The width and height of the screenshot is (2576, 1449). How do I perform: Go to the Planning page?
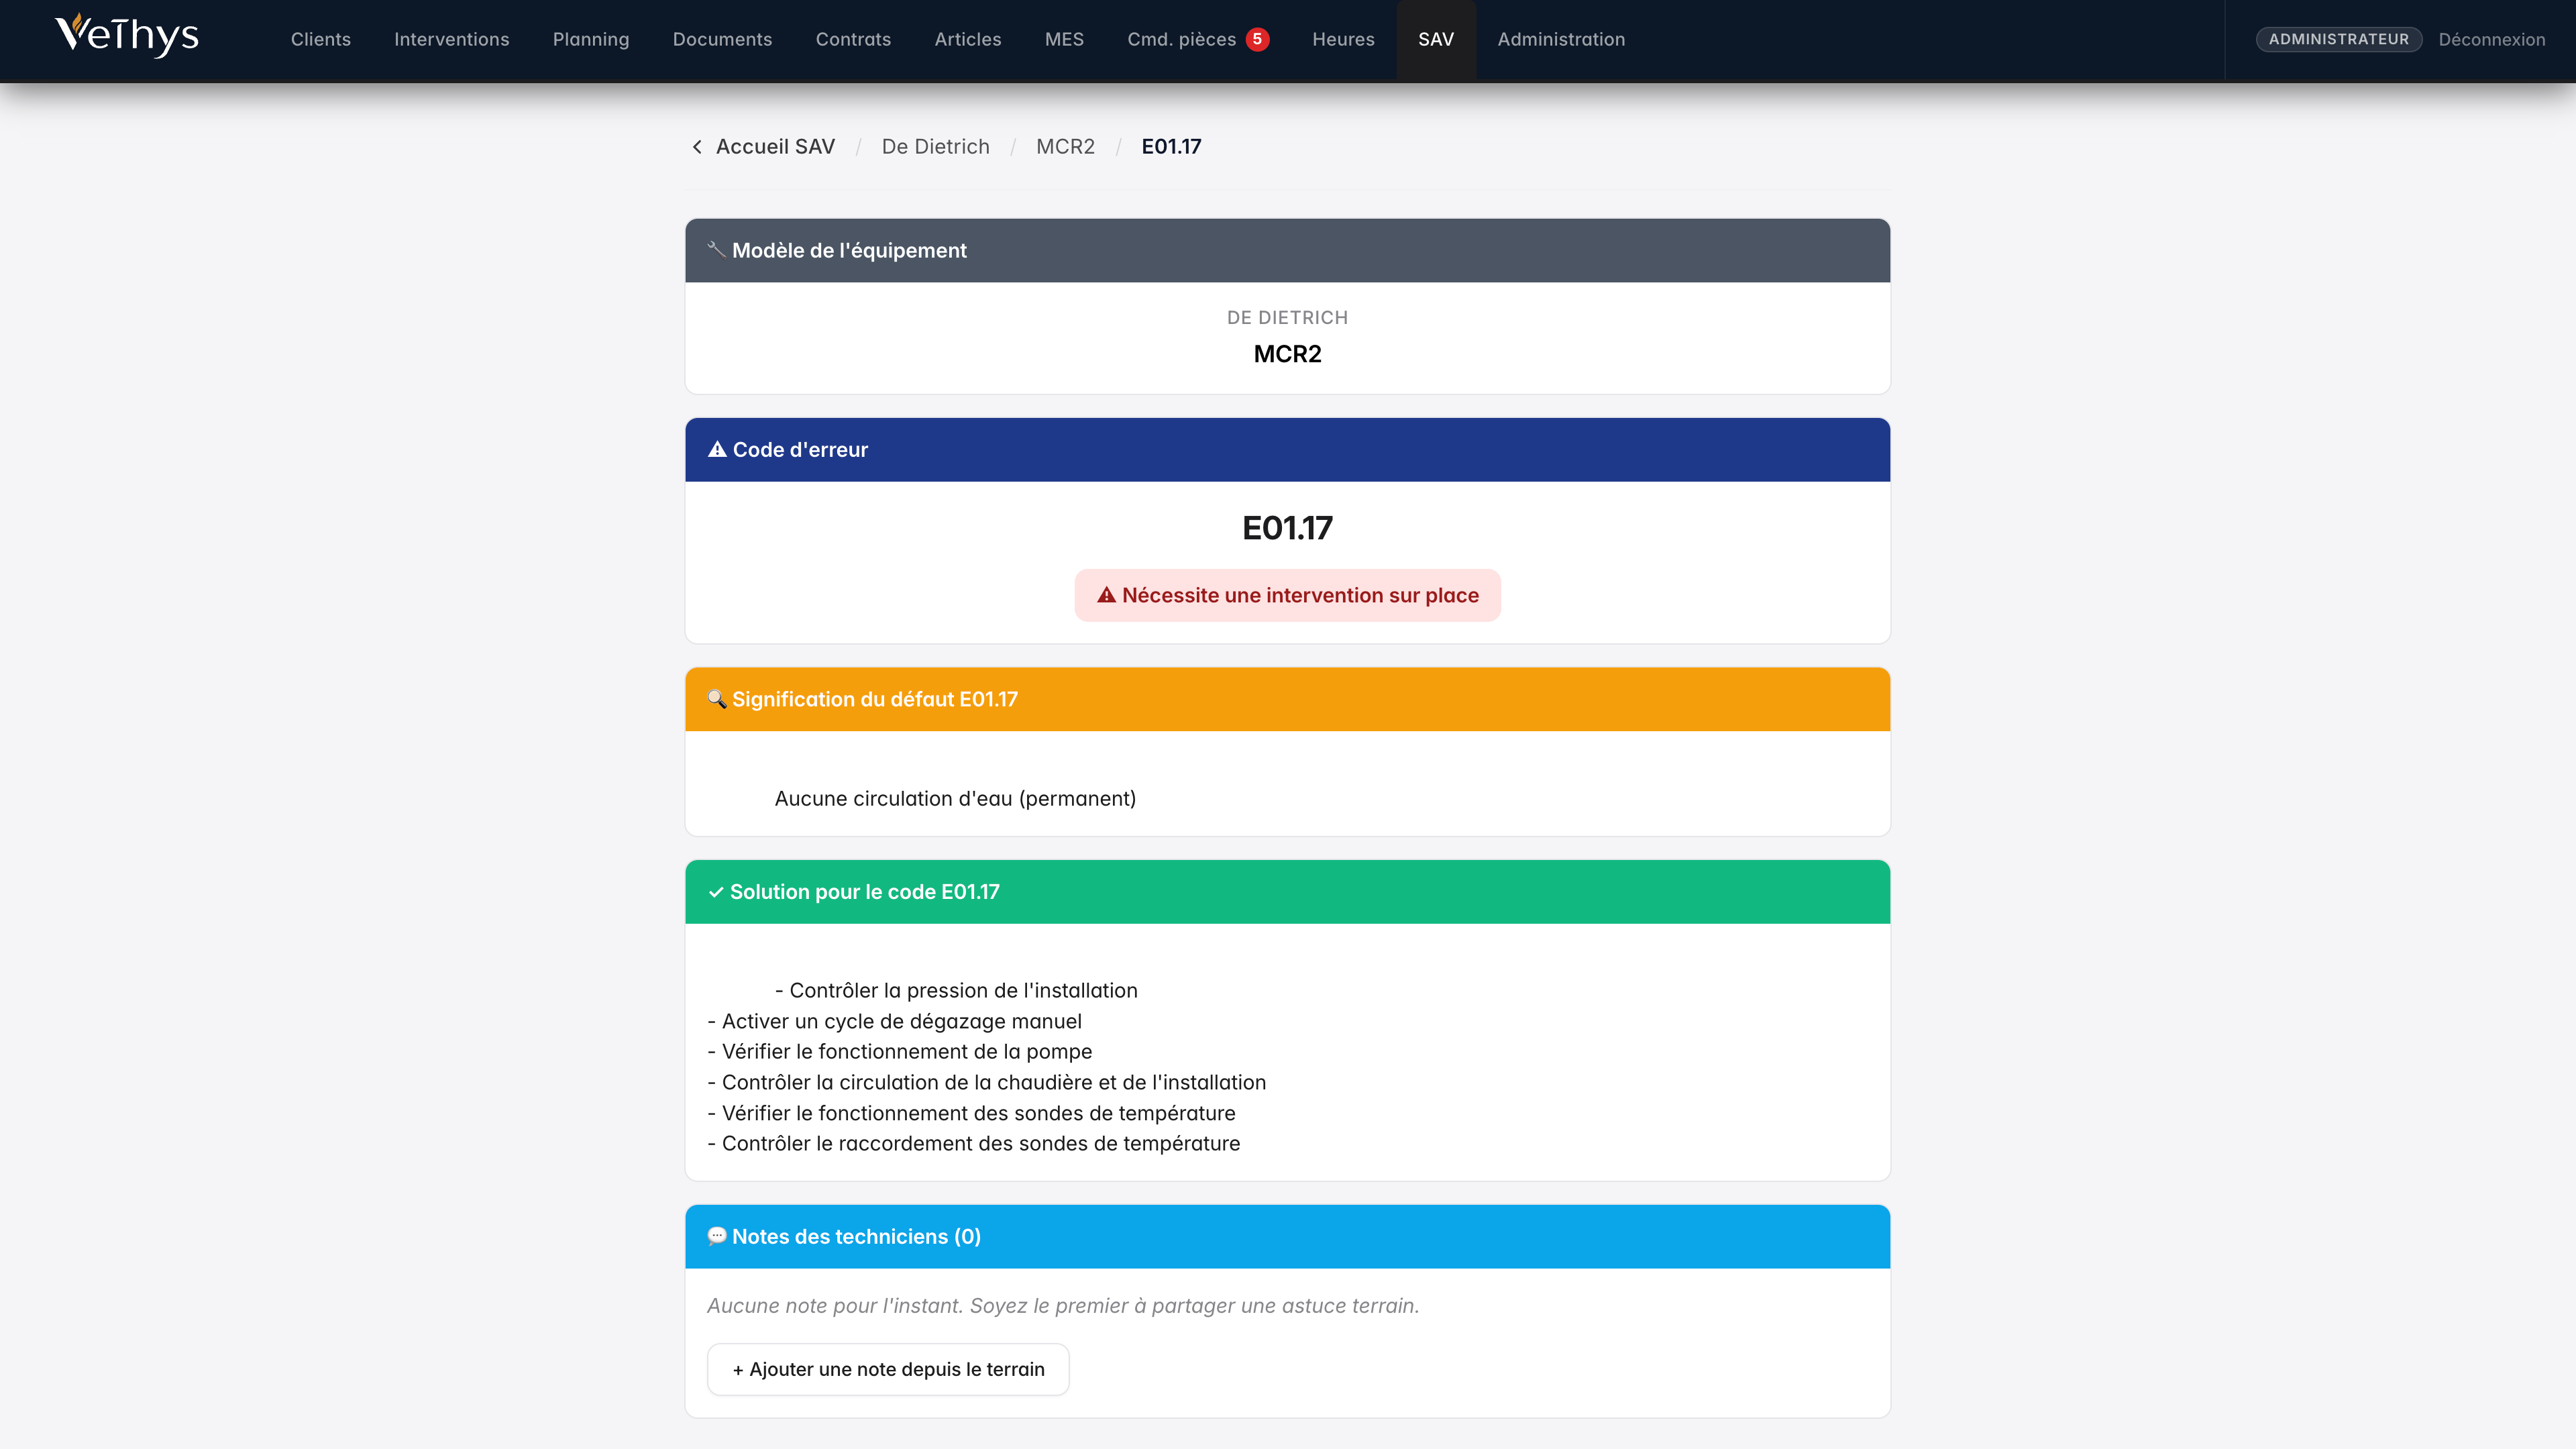coord(590,39)
